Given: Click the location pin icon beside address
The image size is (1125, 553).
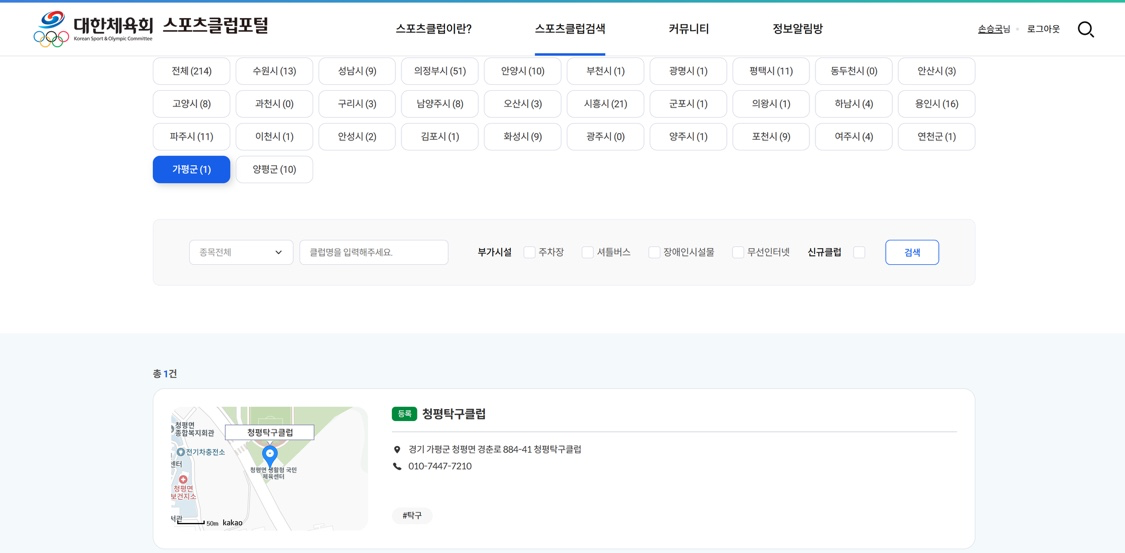Looking at the screenshot, I should coord(397,450).
